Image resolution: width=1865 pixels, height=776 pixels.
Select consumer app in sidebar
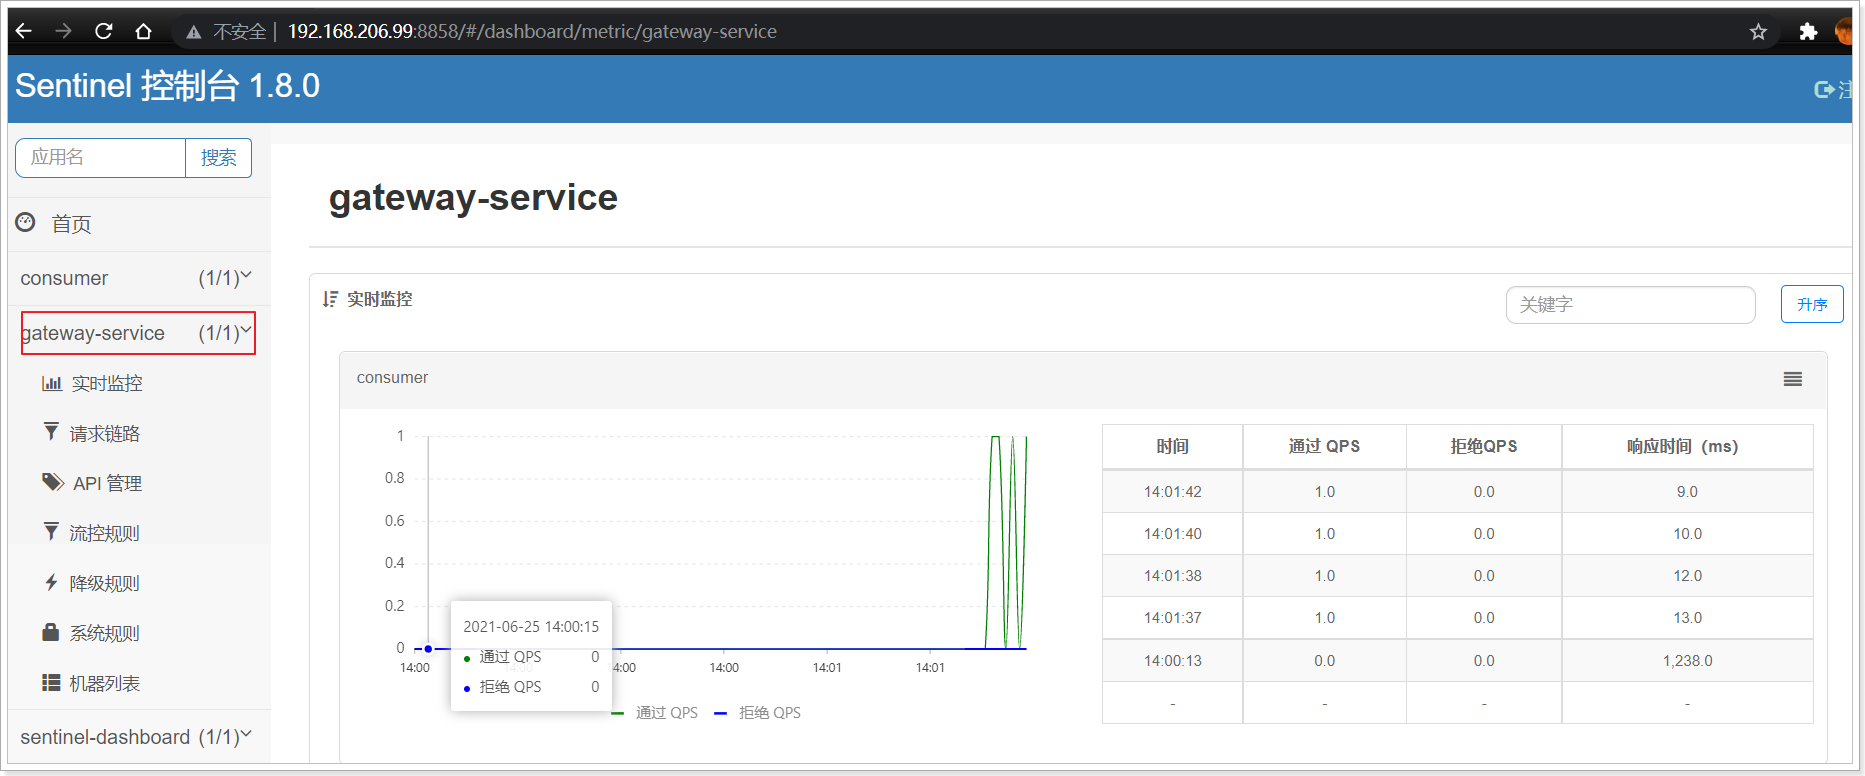point(64,278)
